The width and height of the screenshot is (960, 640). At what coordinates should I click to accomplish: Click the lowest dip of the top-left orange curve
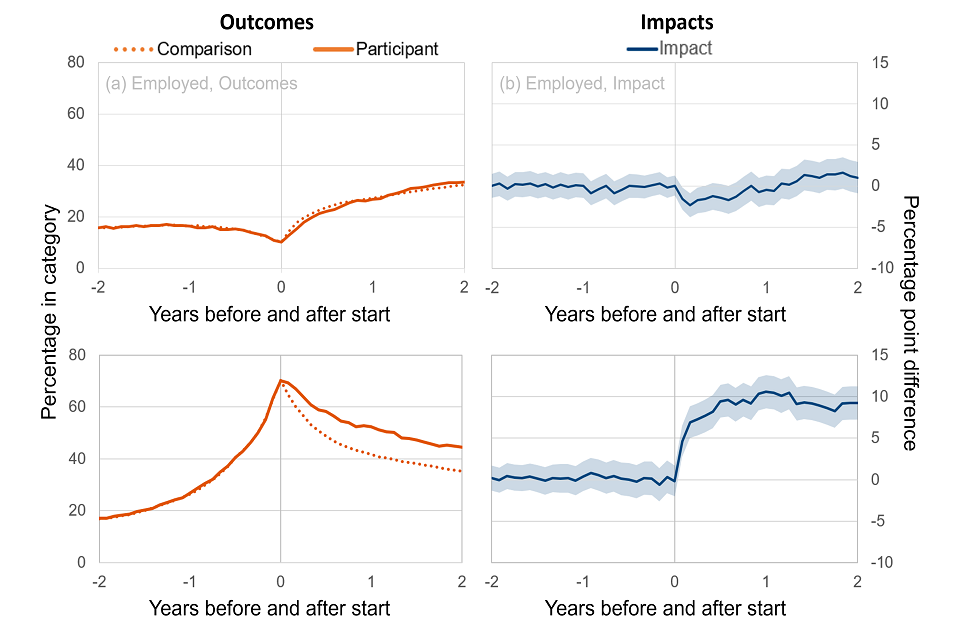(281, 241)
